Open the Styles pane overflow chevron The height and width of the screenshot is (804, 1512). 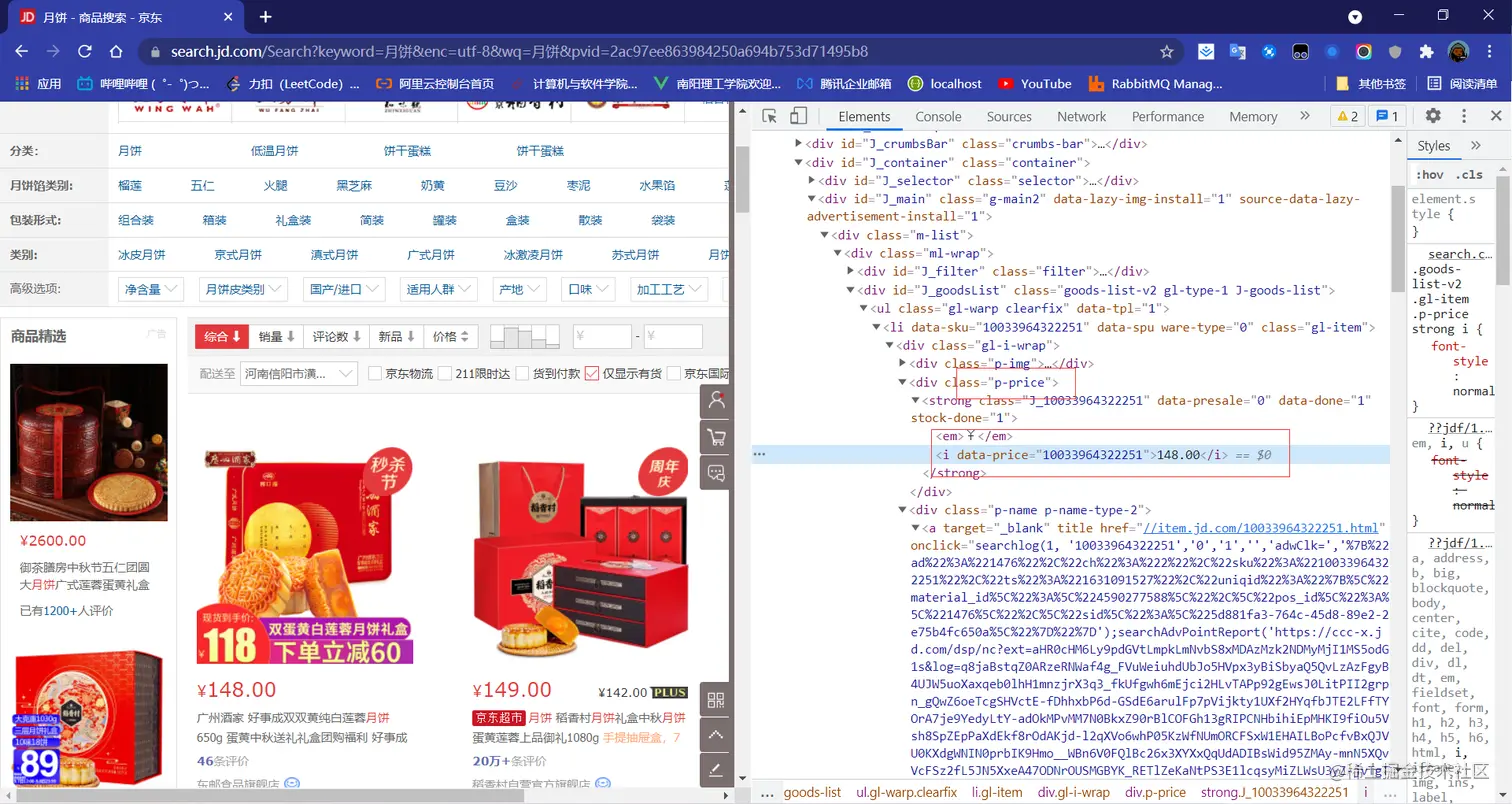tap(1475, 146)
